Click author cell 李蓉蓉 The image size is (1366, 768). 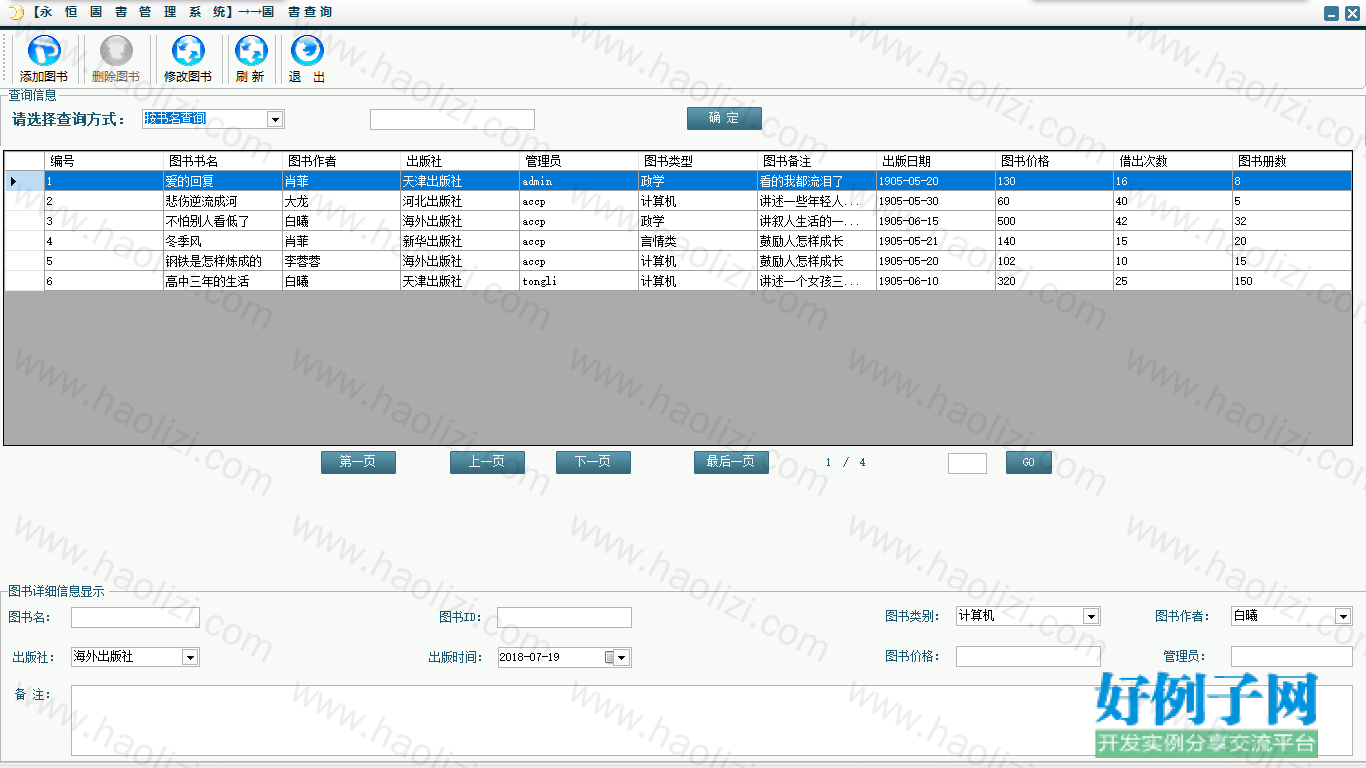point(342,261)
